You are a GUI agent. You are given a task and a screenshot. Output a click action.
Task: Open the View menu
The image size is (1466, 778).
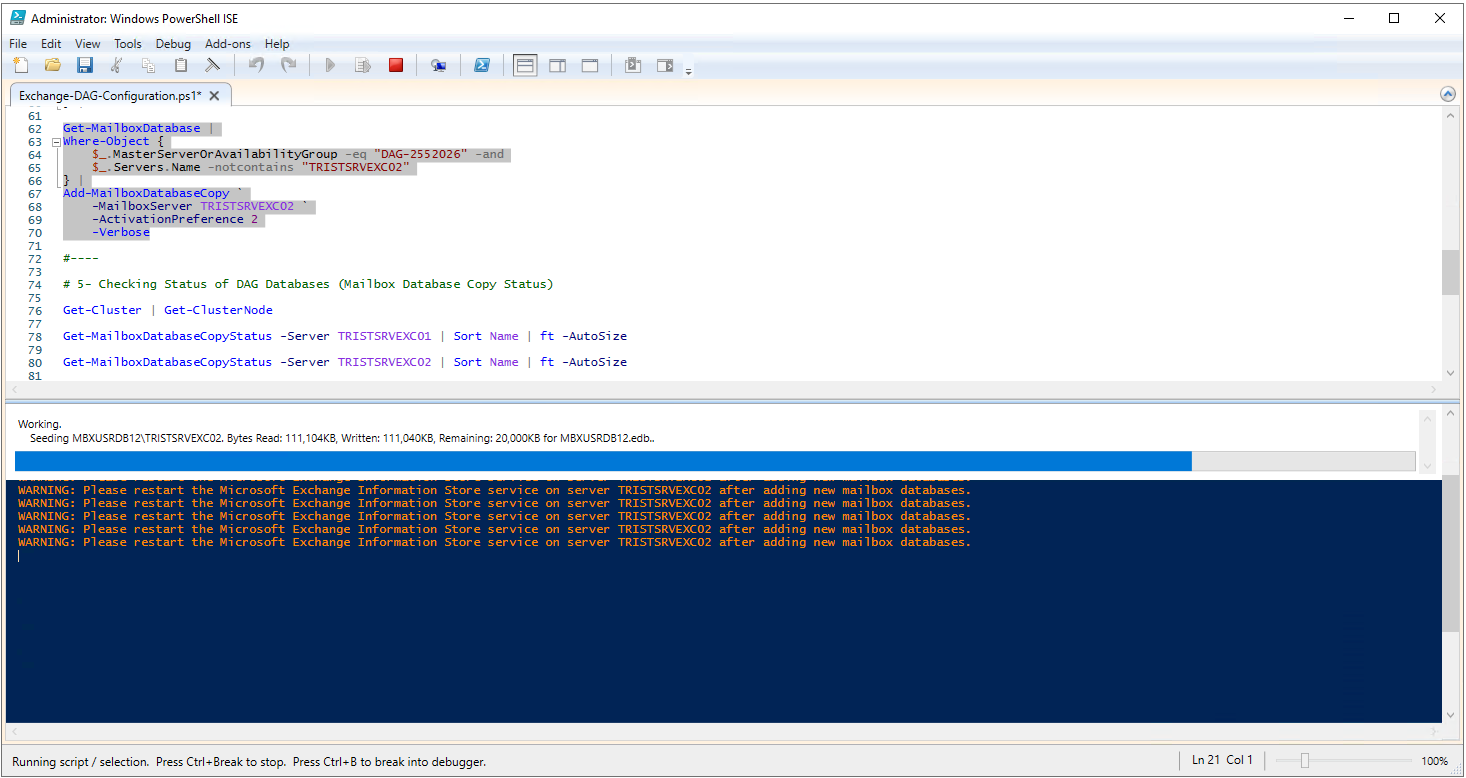coord(88,44)
